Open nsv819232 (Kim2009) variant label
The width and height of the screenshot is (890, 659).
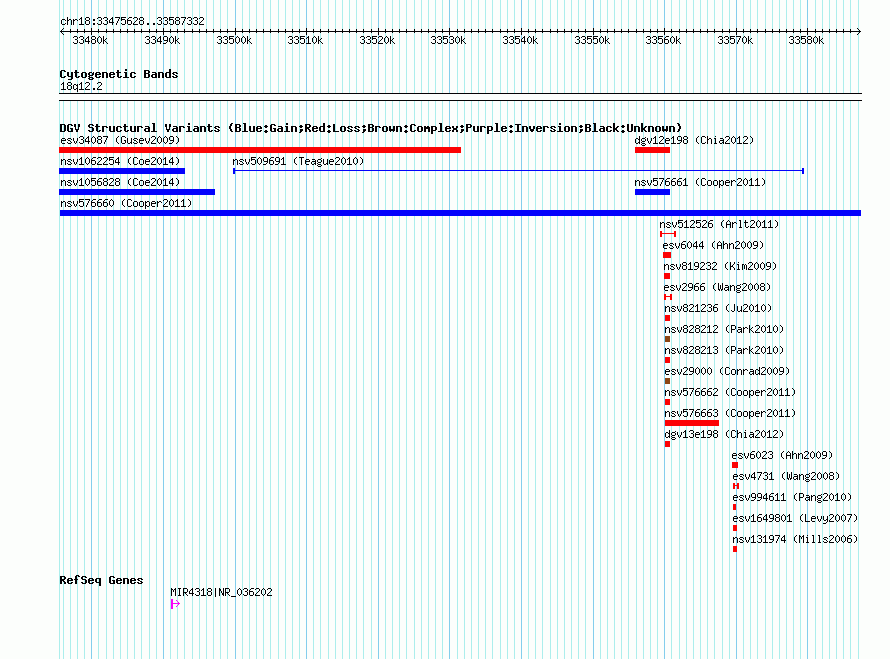point(720,266)
